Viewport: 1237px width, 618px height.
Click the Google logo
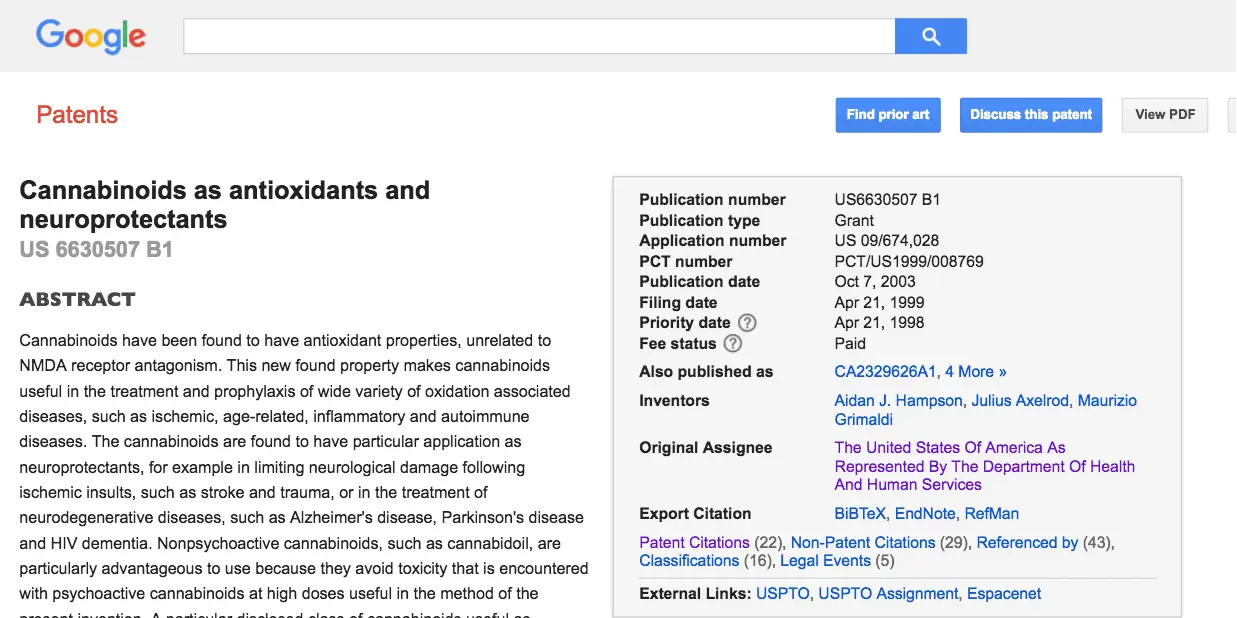click(x=91, y=37)
